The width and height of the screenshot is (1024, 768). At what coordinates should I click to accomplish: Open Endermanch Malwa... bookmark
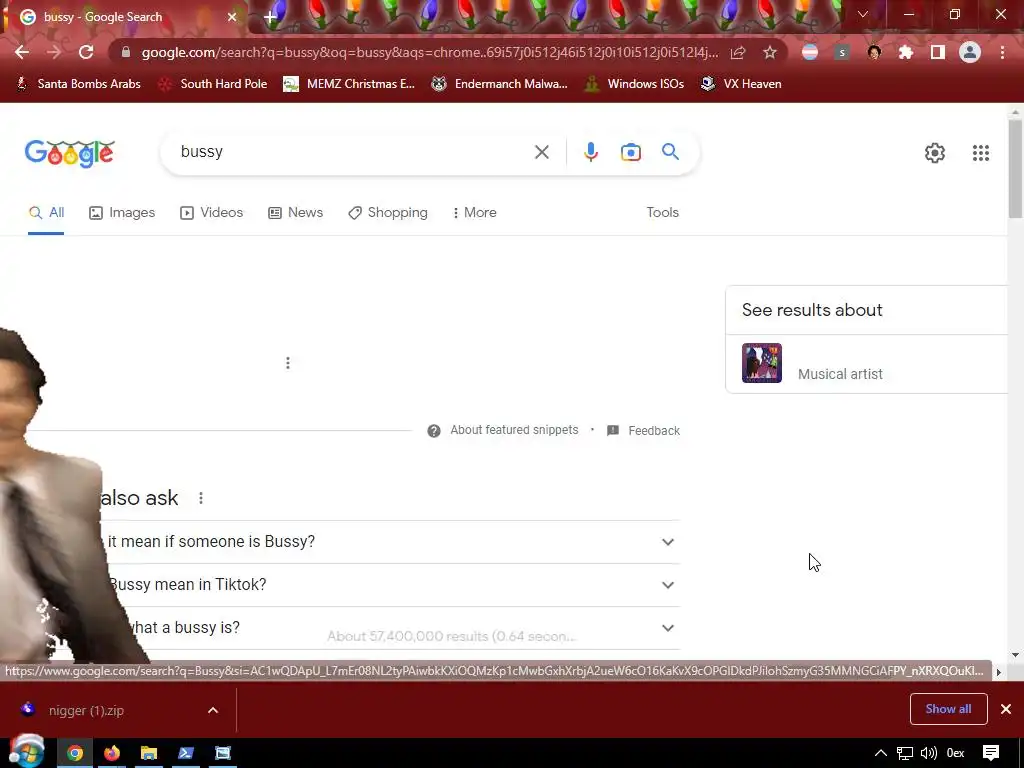coord(499,84)
